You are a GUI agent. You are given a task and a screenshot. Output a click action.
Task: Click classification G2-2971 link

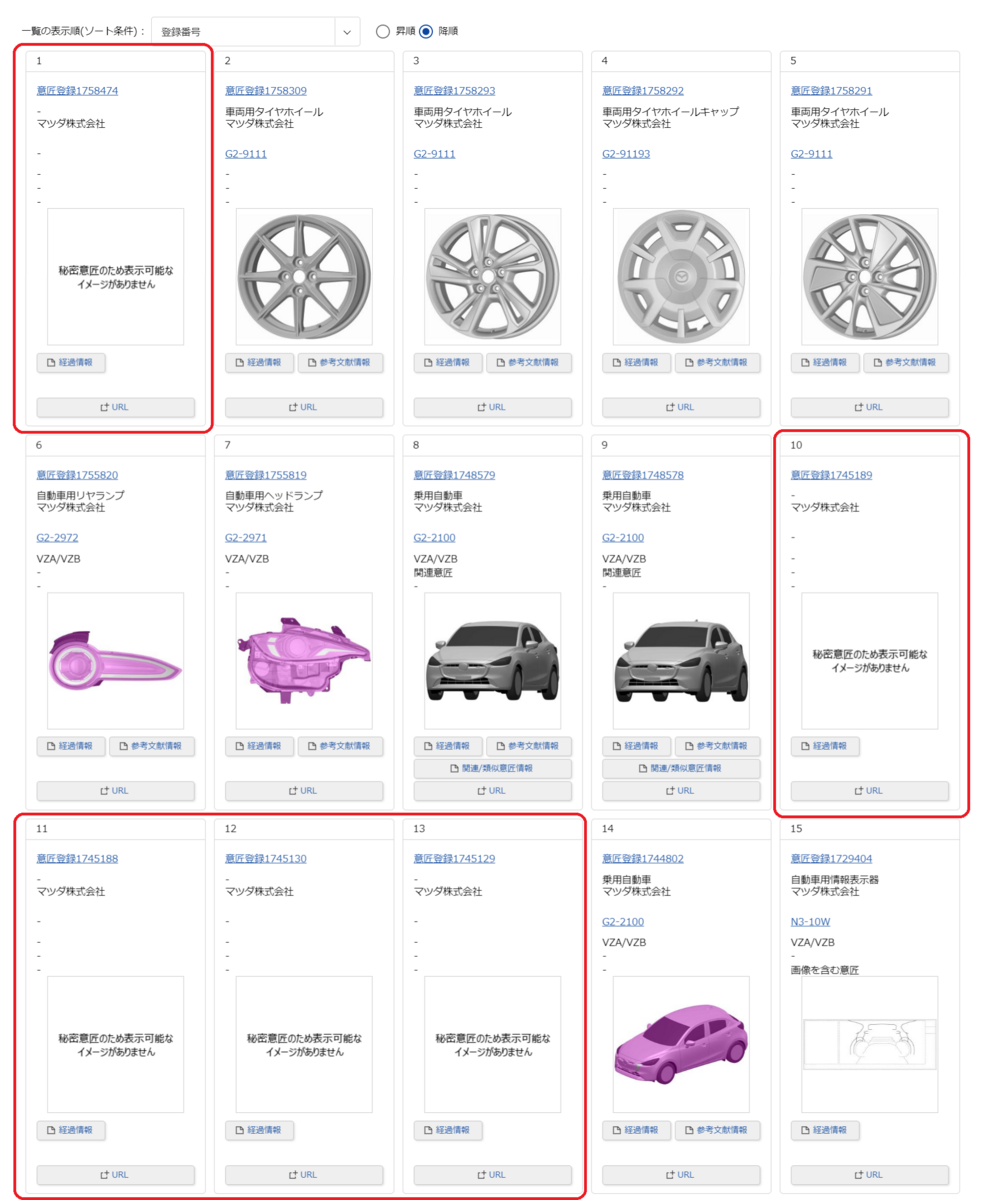246,538
